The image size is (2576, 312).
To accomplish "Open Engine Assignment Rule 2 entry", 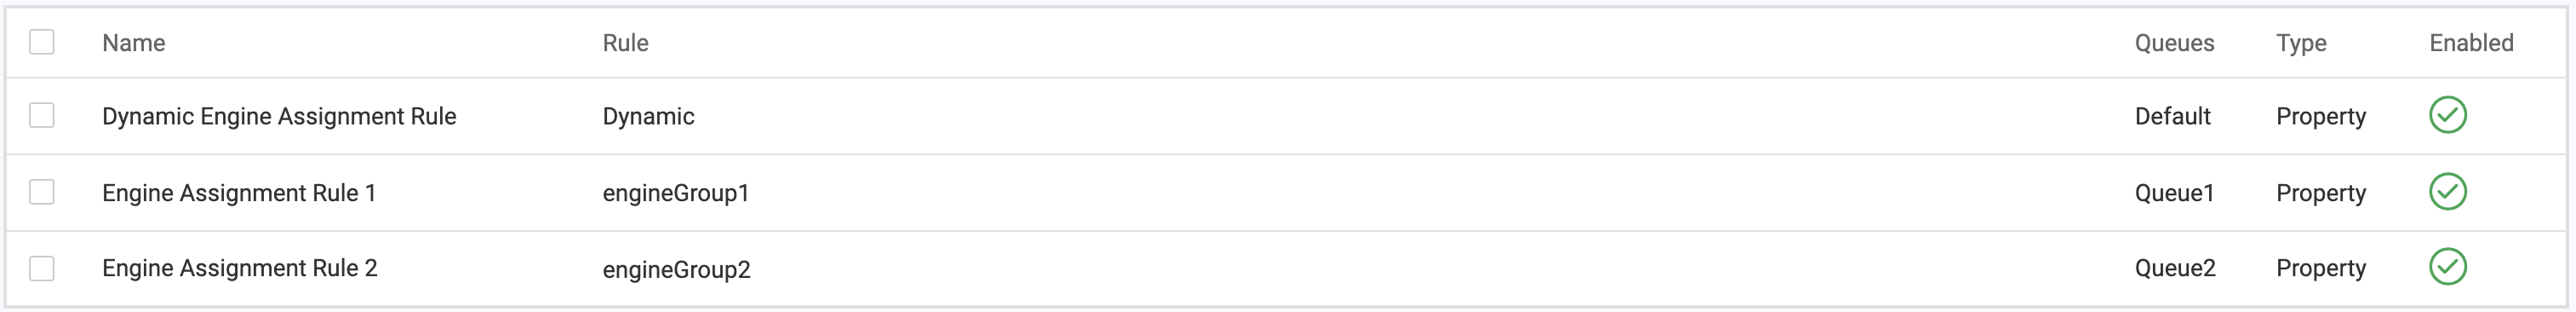I will [x=240, y=268].
